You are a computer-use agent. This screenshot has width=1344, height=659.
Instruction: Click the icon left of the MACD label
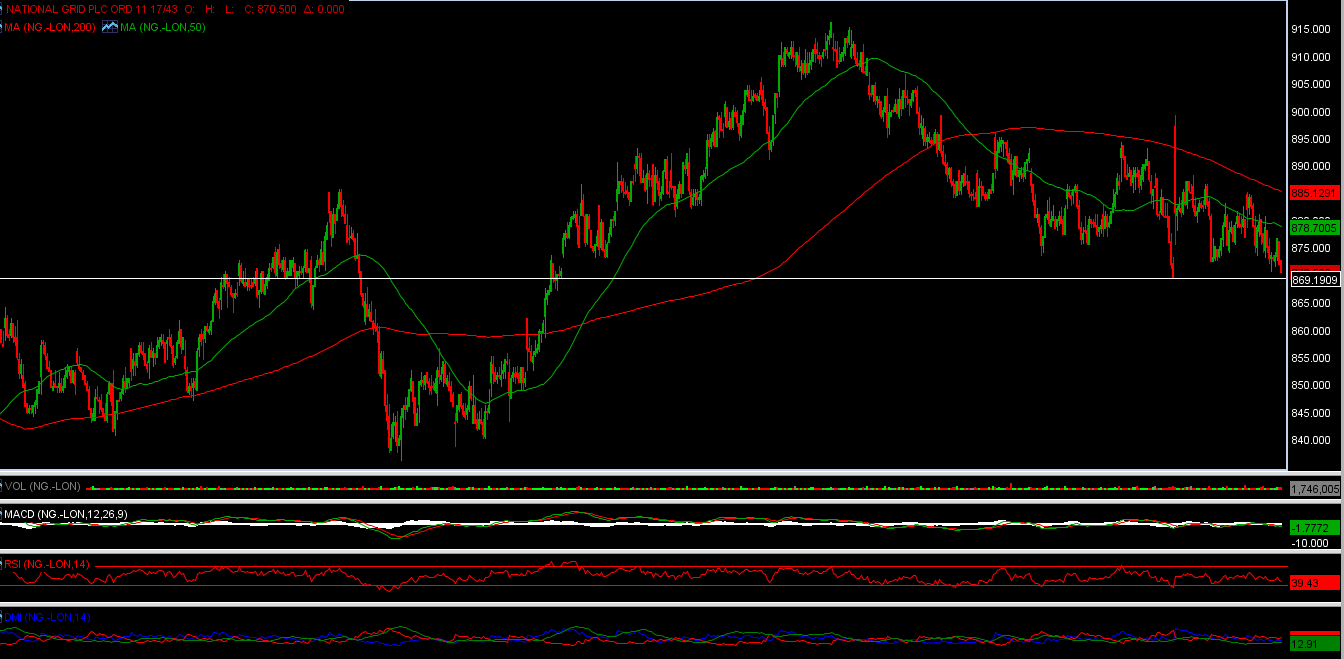[2, 514]
